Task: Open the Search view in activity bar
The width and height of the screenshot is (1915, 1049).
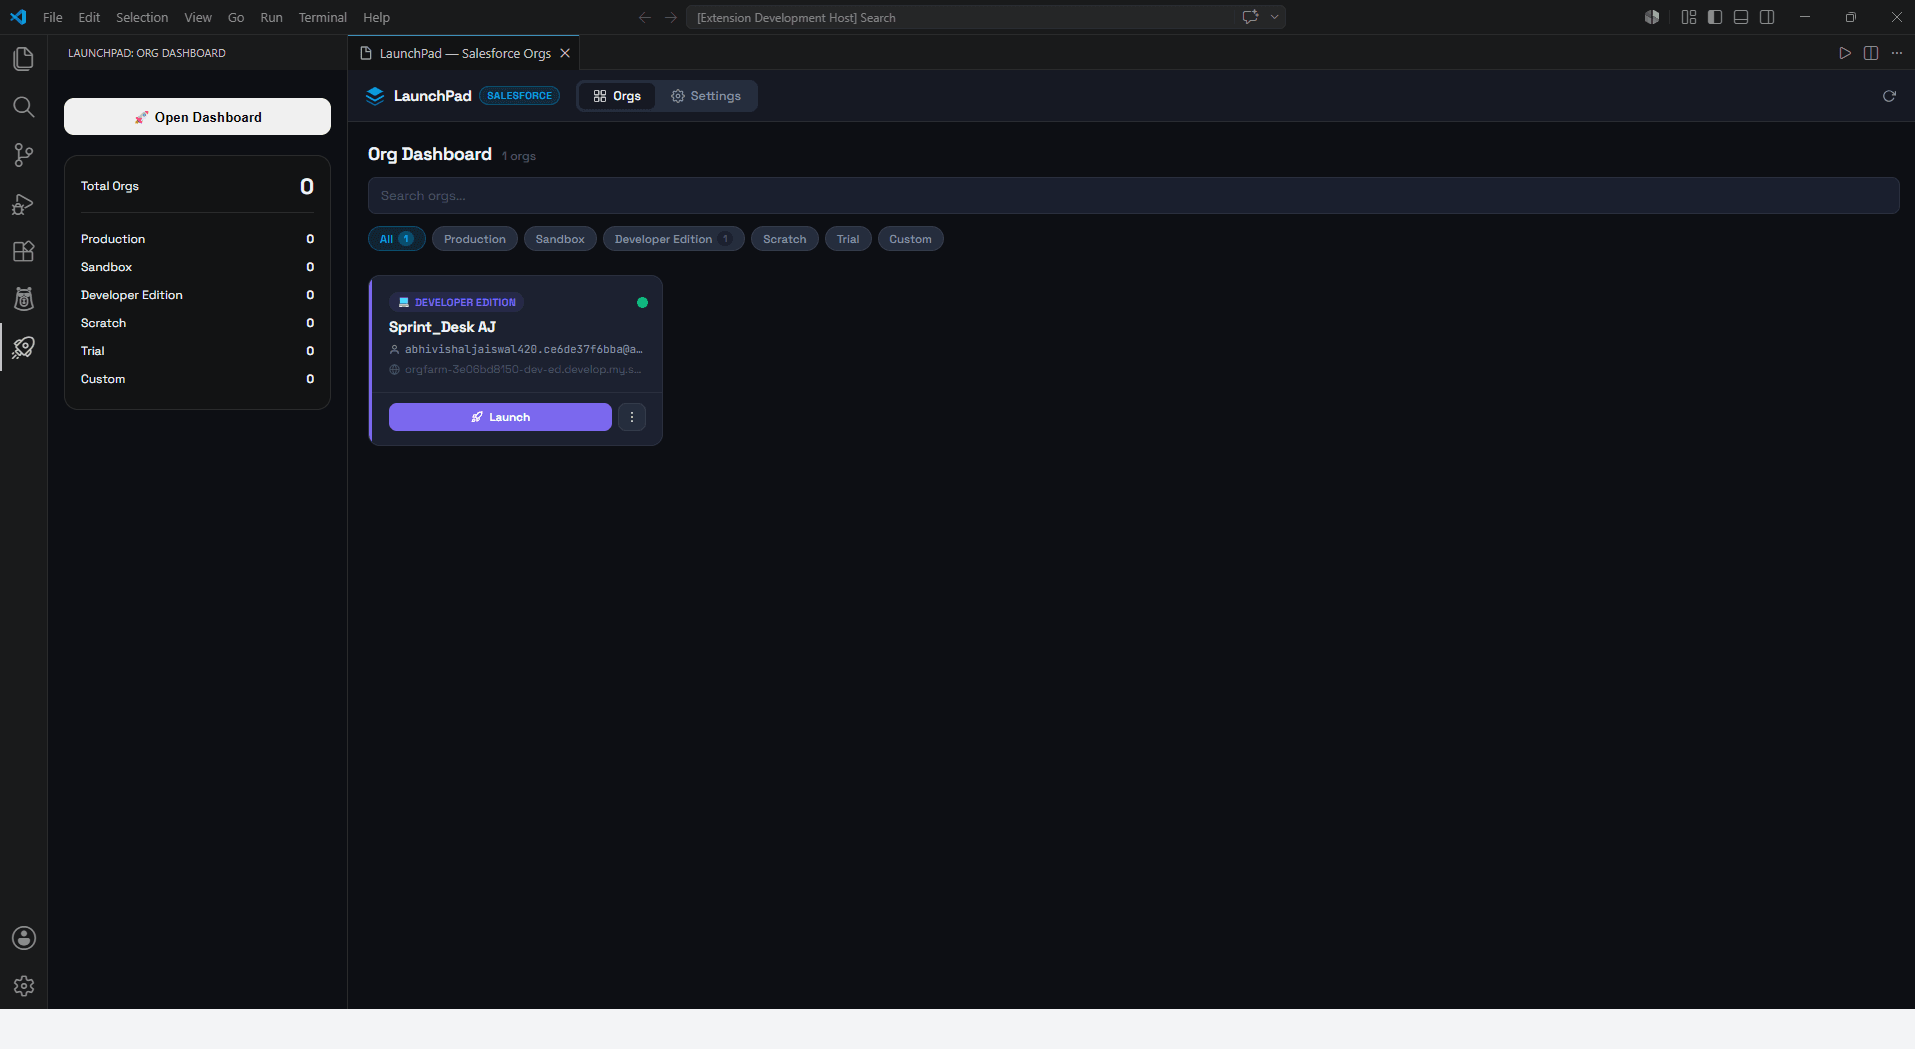Action: 23,107
